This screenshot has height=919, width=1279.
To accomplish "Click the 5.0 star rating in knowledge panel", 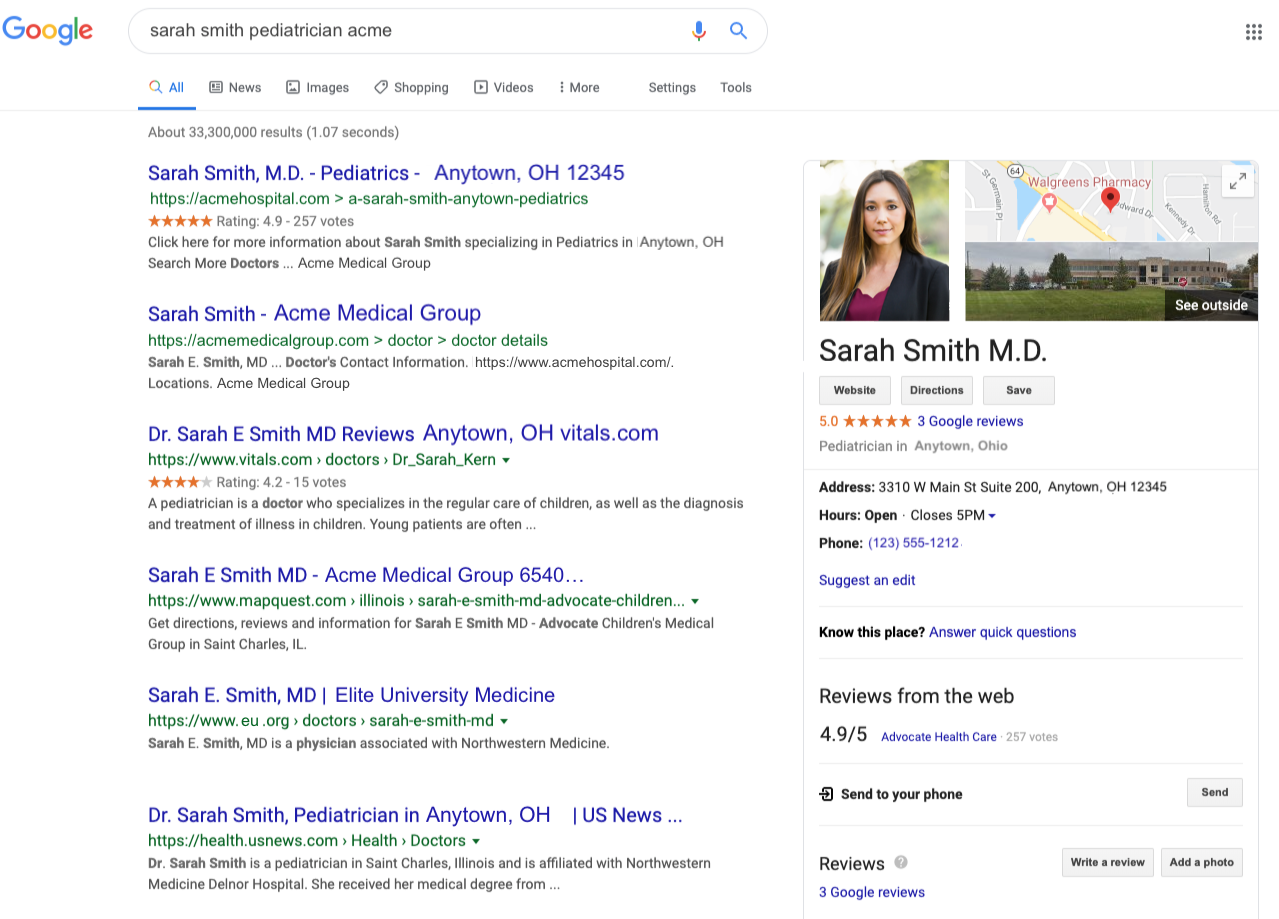I will (865, 421).
